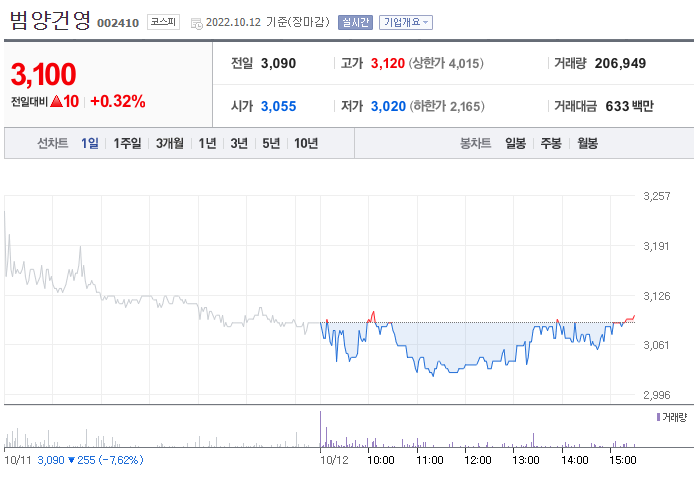This screenshot has height=477, width=694.
Task: Click the 10/12 date axis label
Action: pos(334,460)
